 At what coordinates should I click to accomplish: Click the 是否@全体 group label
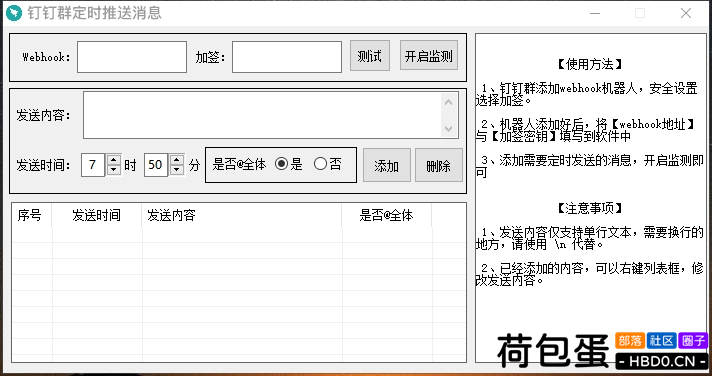point(240,164)
